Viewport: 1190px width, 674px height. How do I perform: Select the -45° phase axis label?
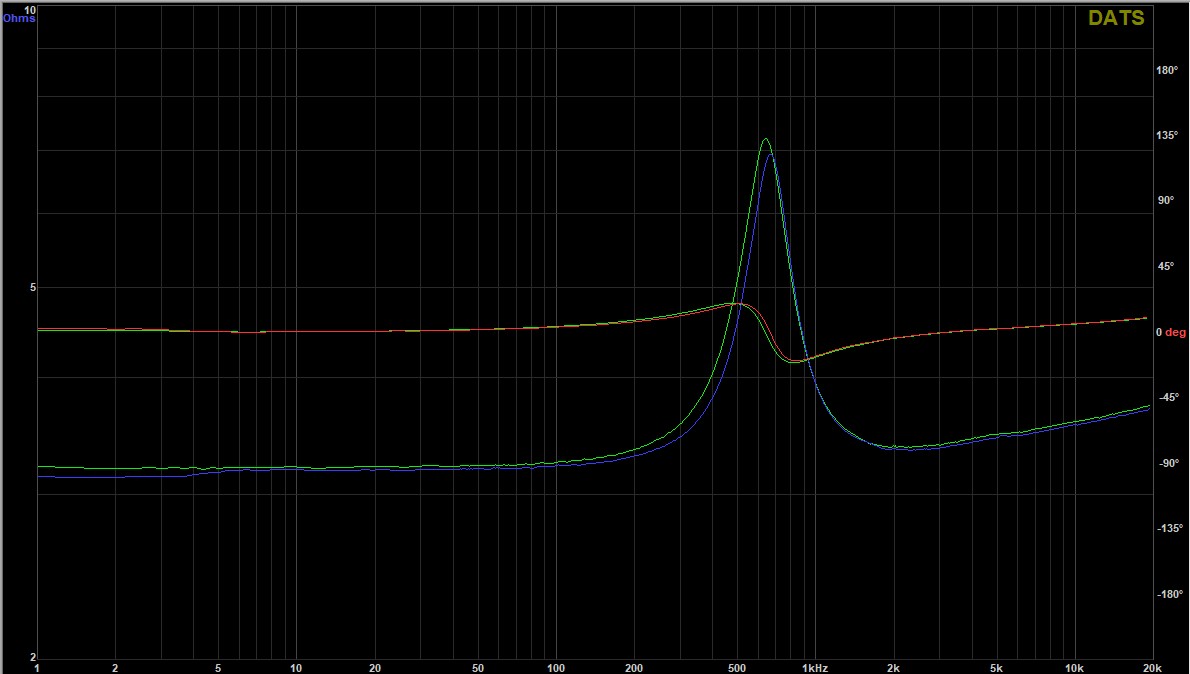[1166, 398]
